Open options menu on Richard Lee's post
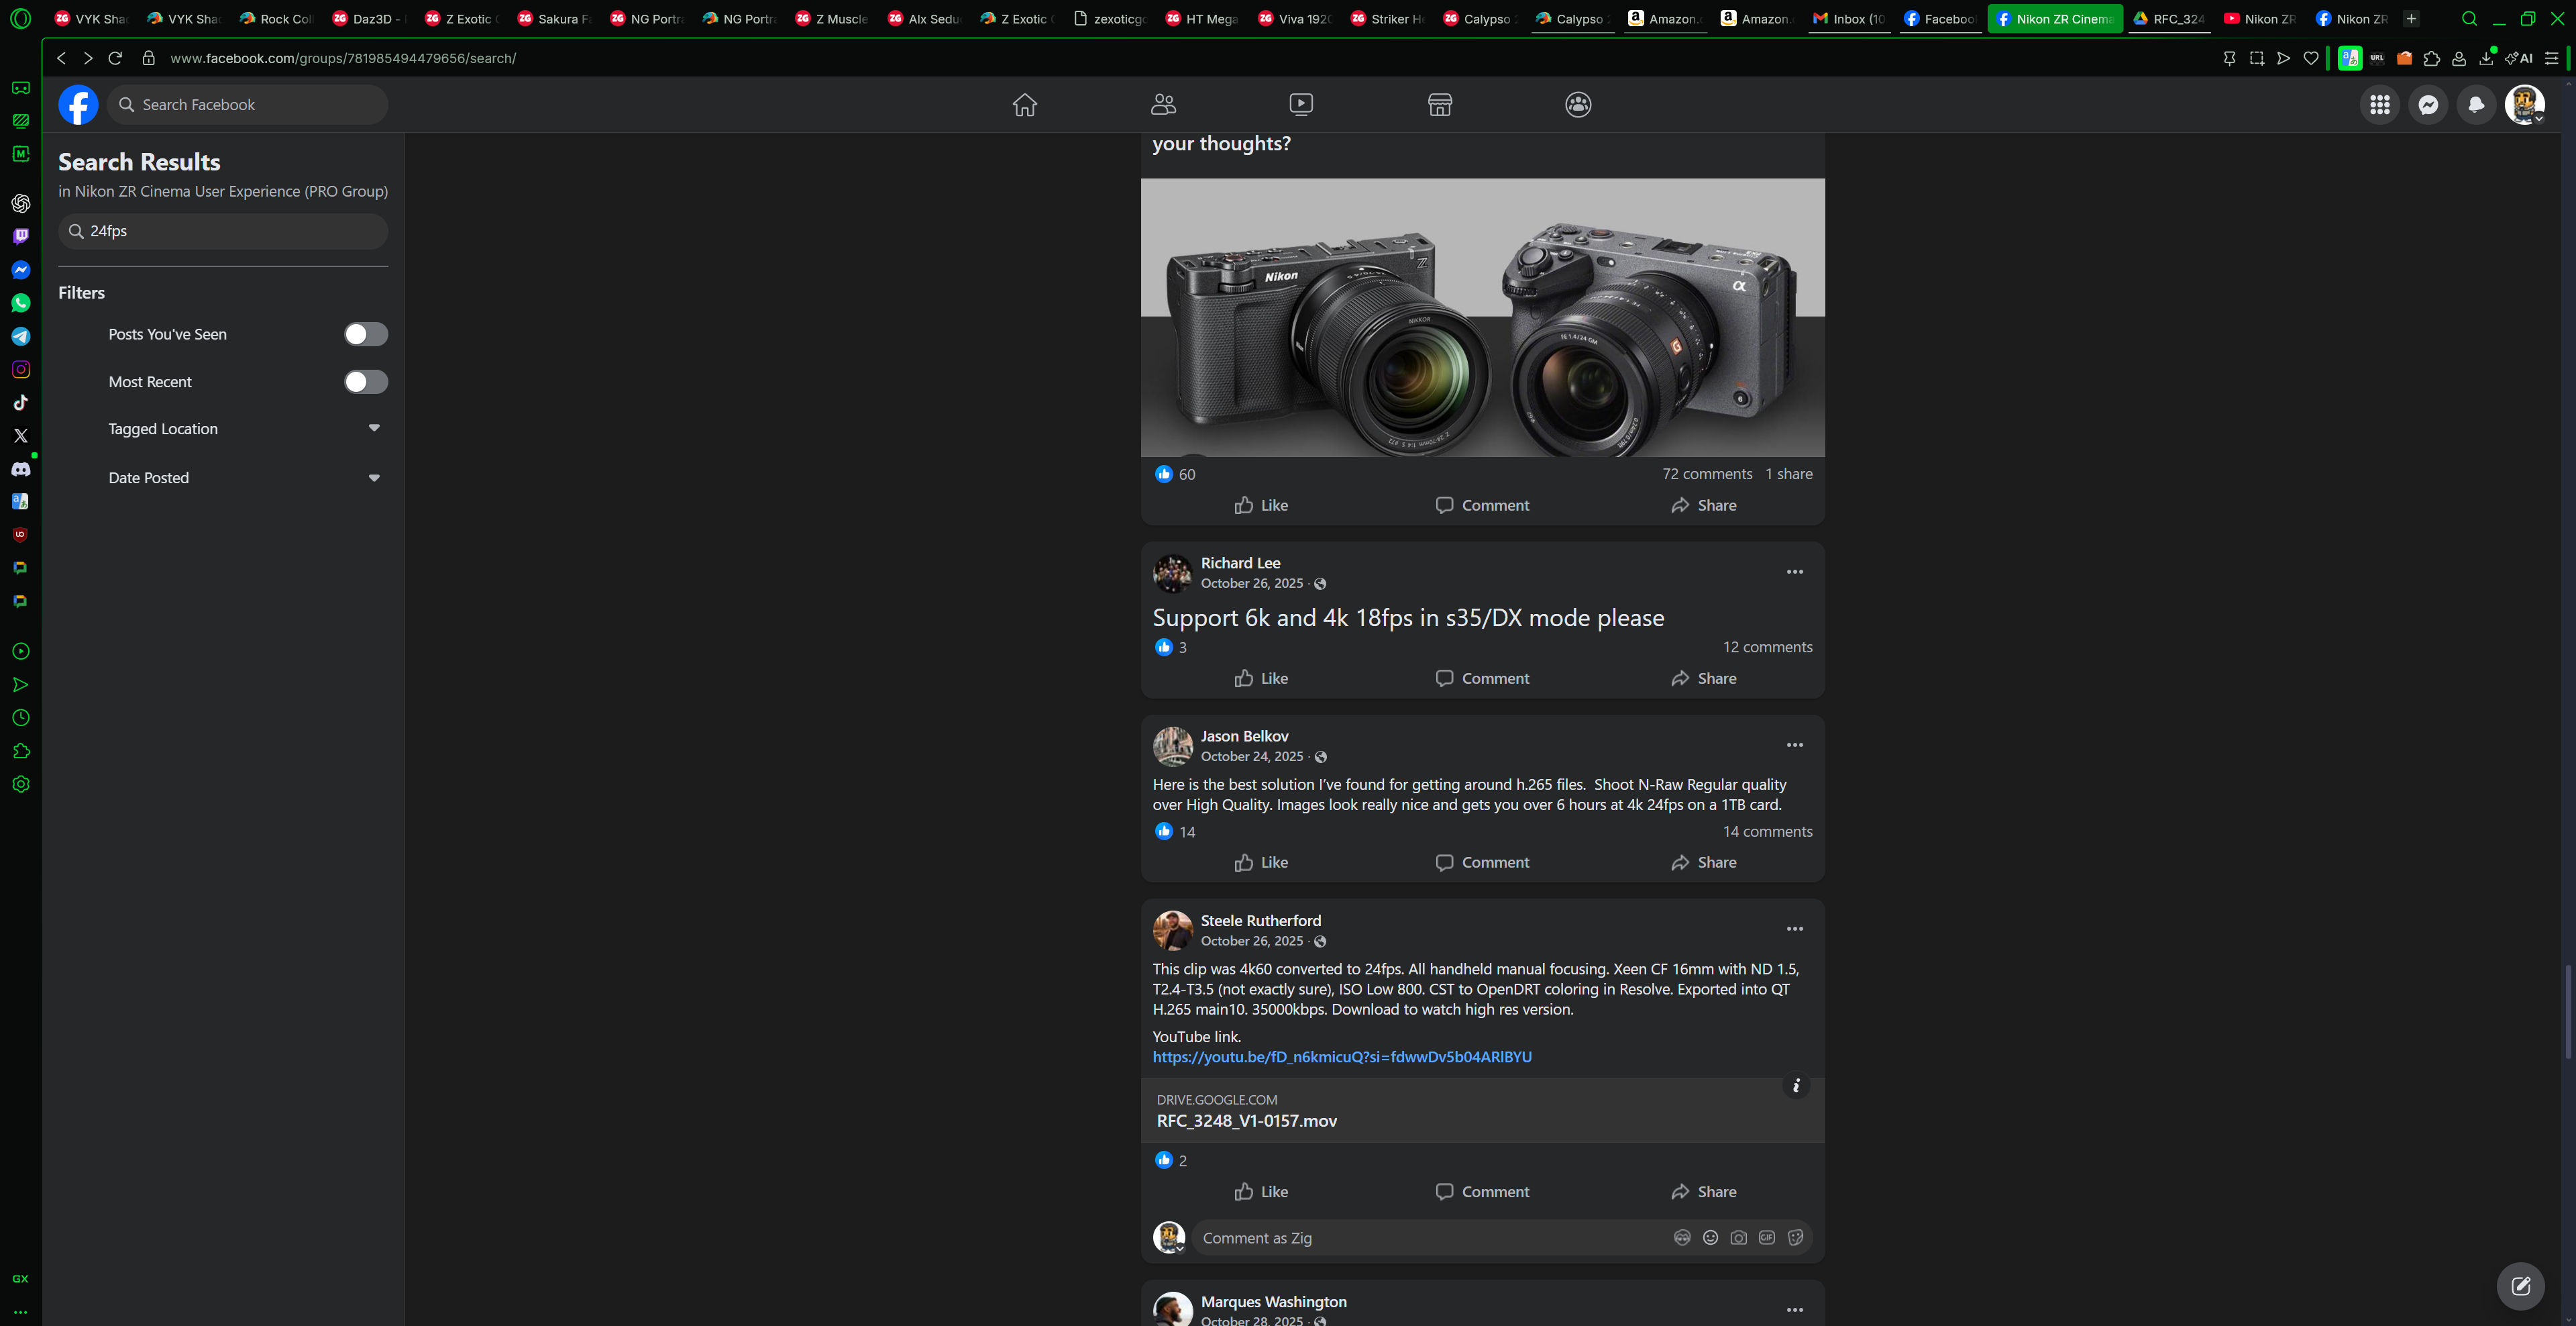 pos(1795,572)
